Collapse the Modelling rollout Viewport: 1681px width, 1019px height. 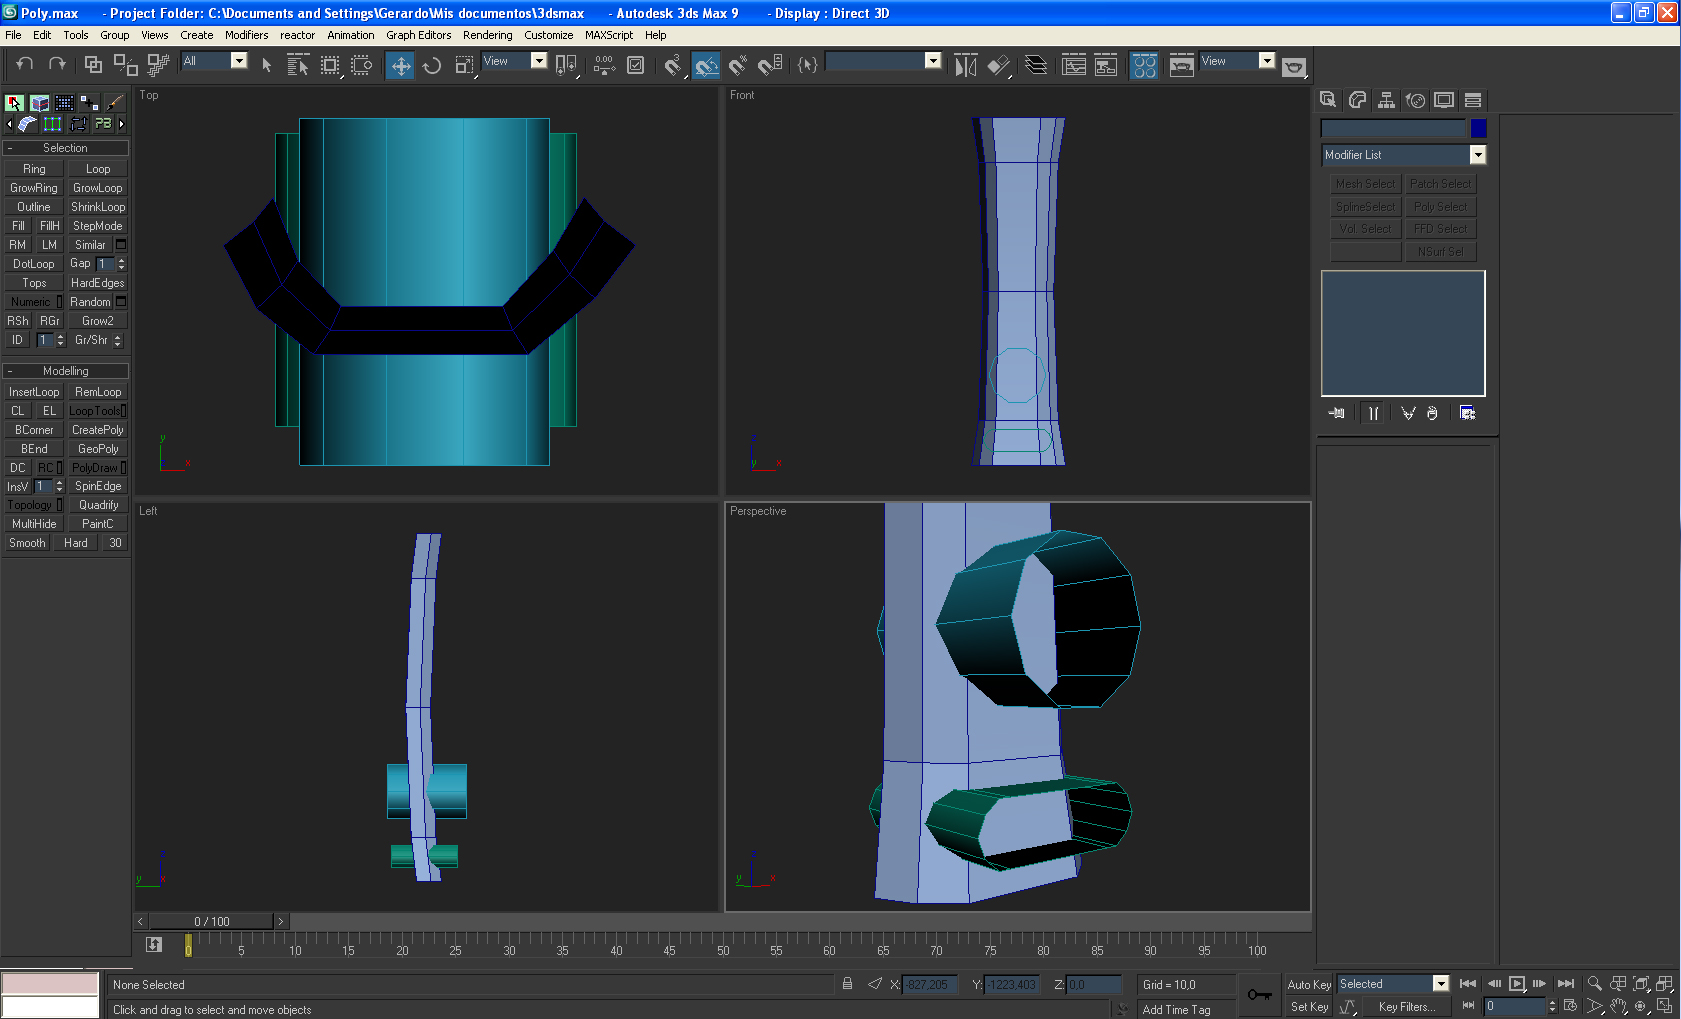66,371
